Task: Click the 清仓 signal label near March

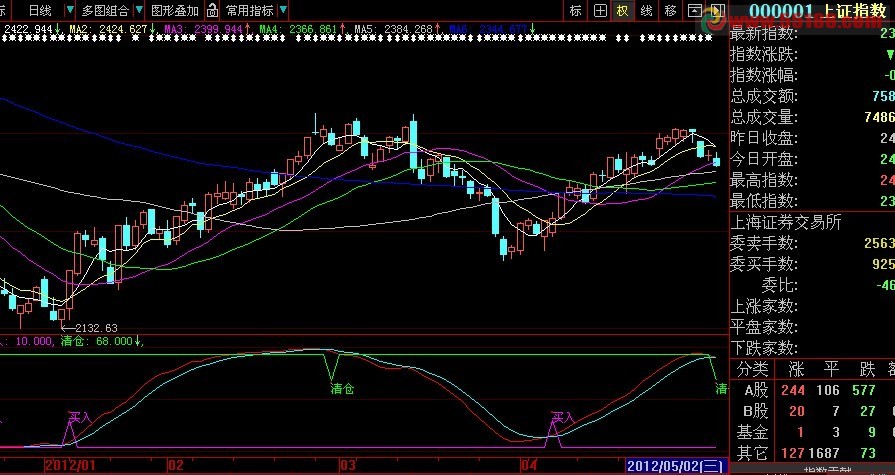Action: (342, 389)
